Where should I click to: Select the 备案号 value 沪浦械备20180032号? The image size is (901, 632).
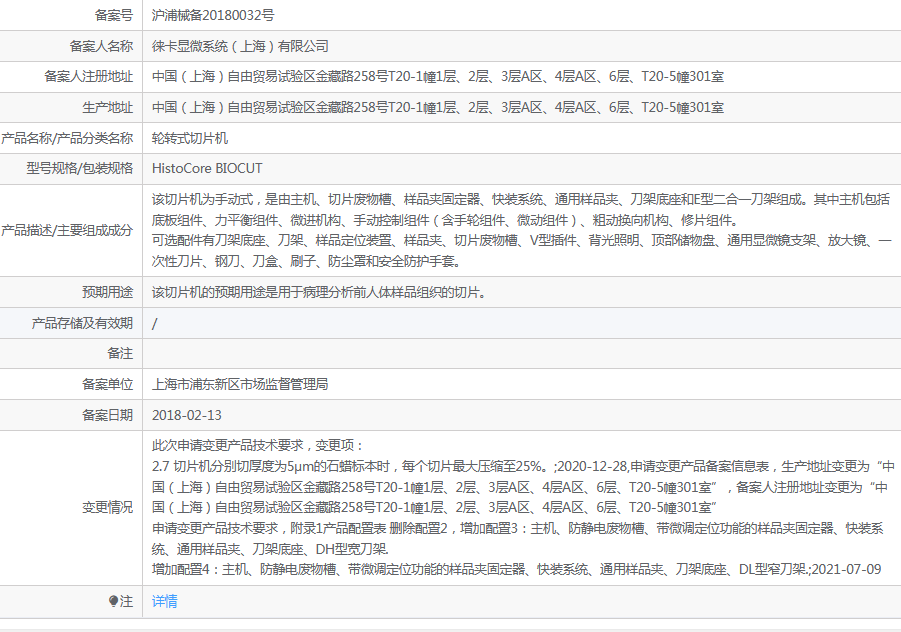tap(213, 16)
